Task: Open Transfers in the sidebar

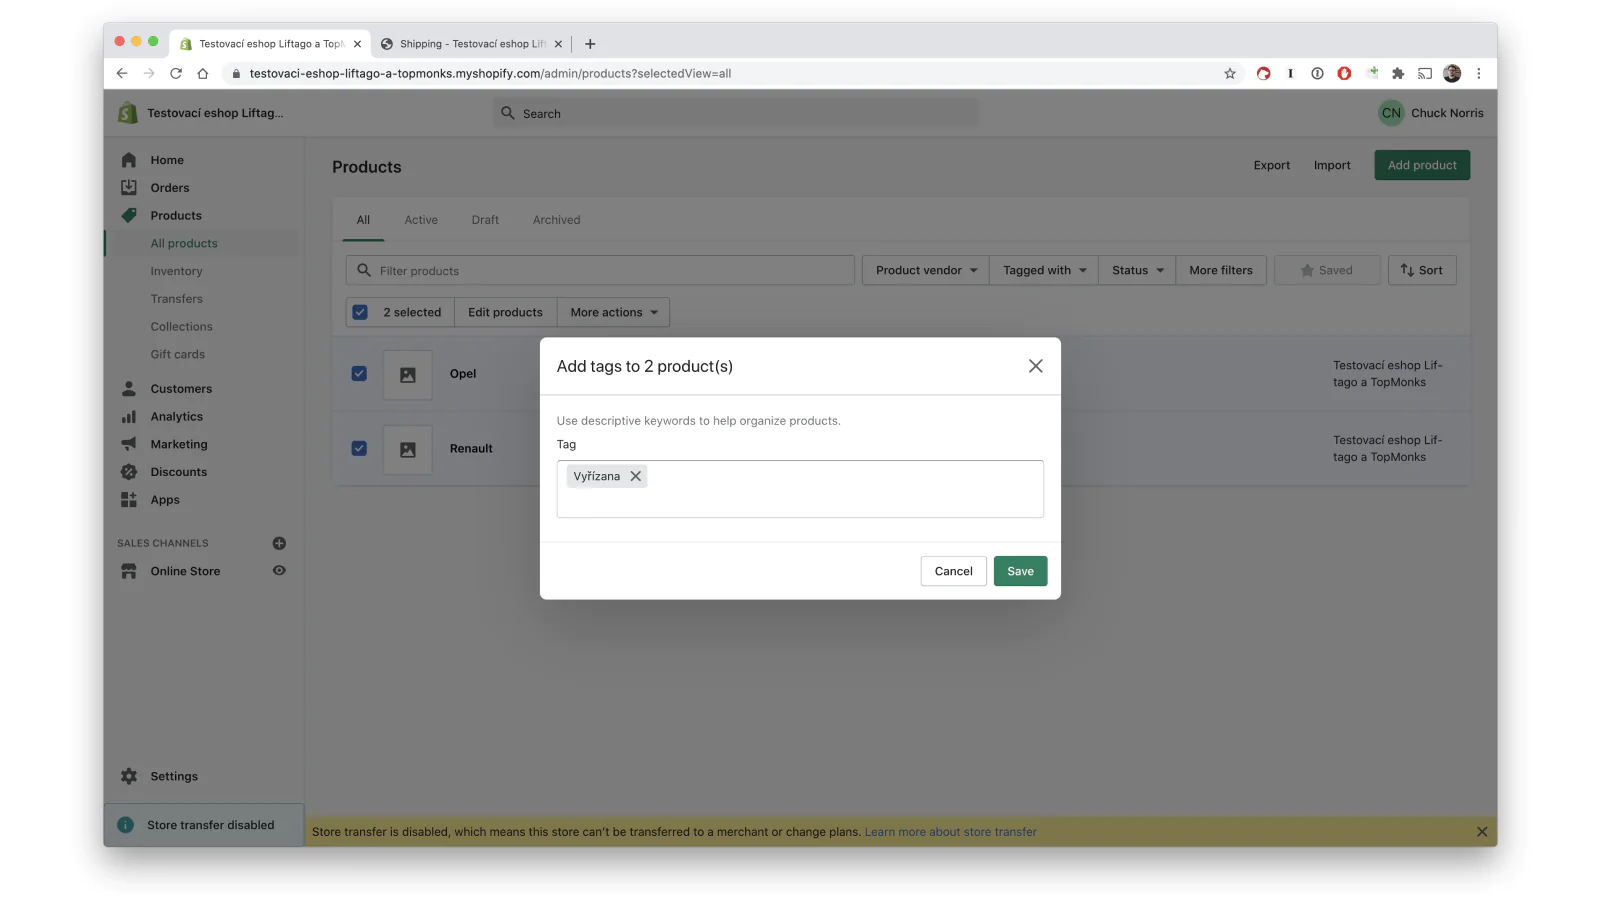Action: (176, 299)
